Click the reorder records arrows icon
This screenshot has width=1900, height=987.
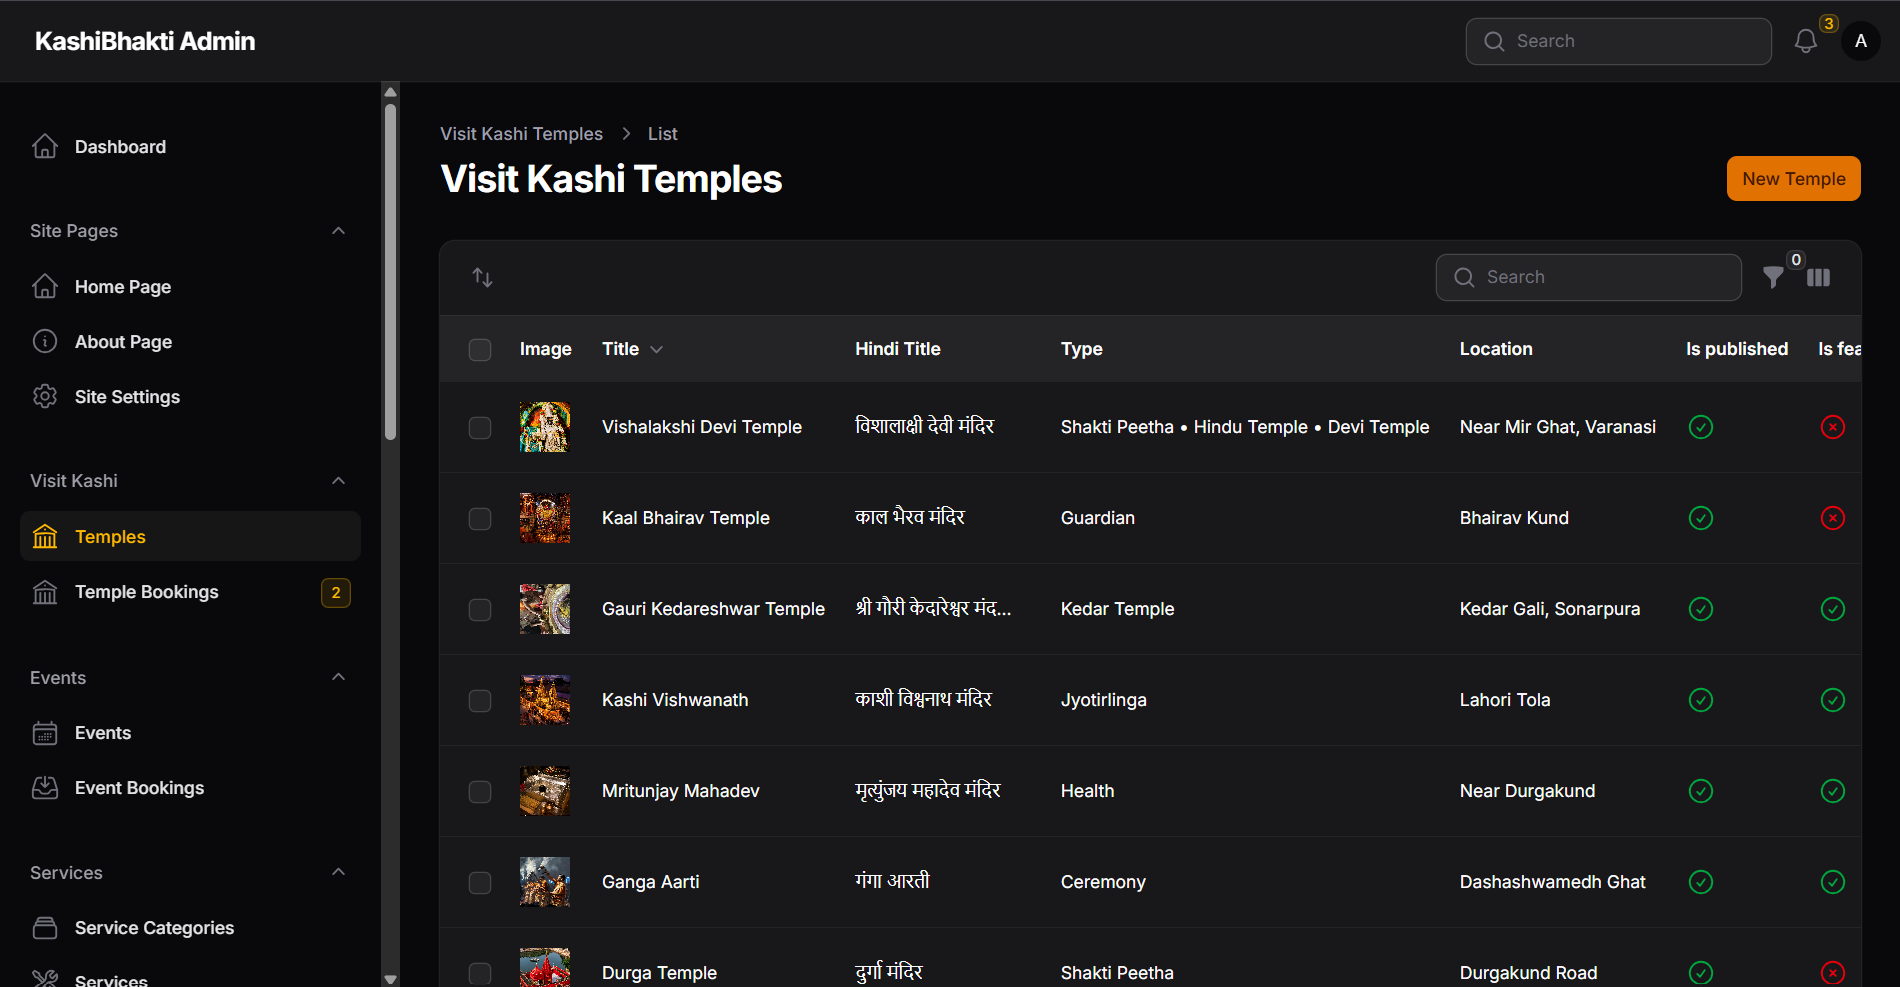coord(483,277)
